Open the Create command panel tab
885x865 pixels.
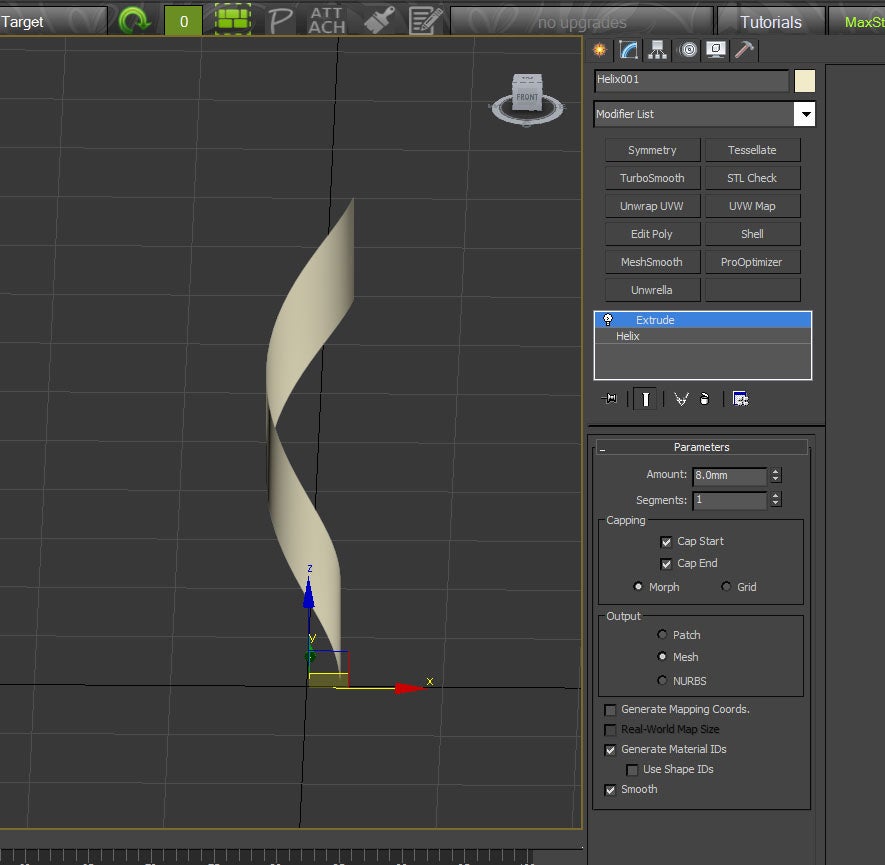[600, 49]
